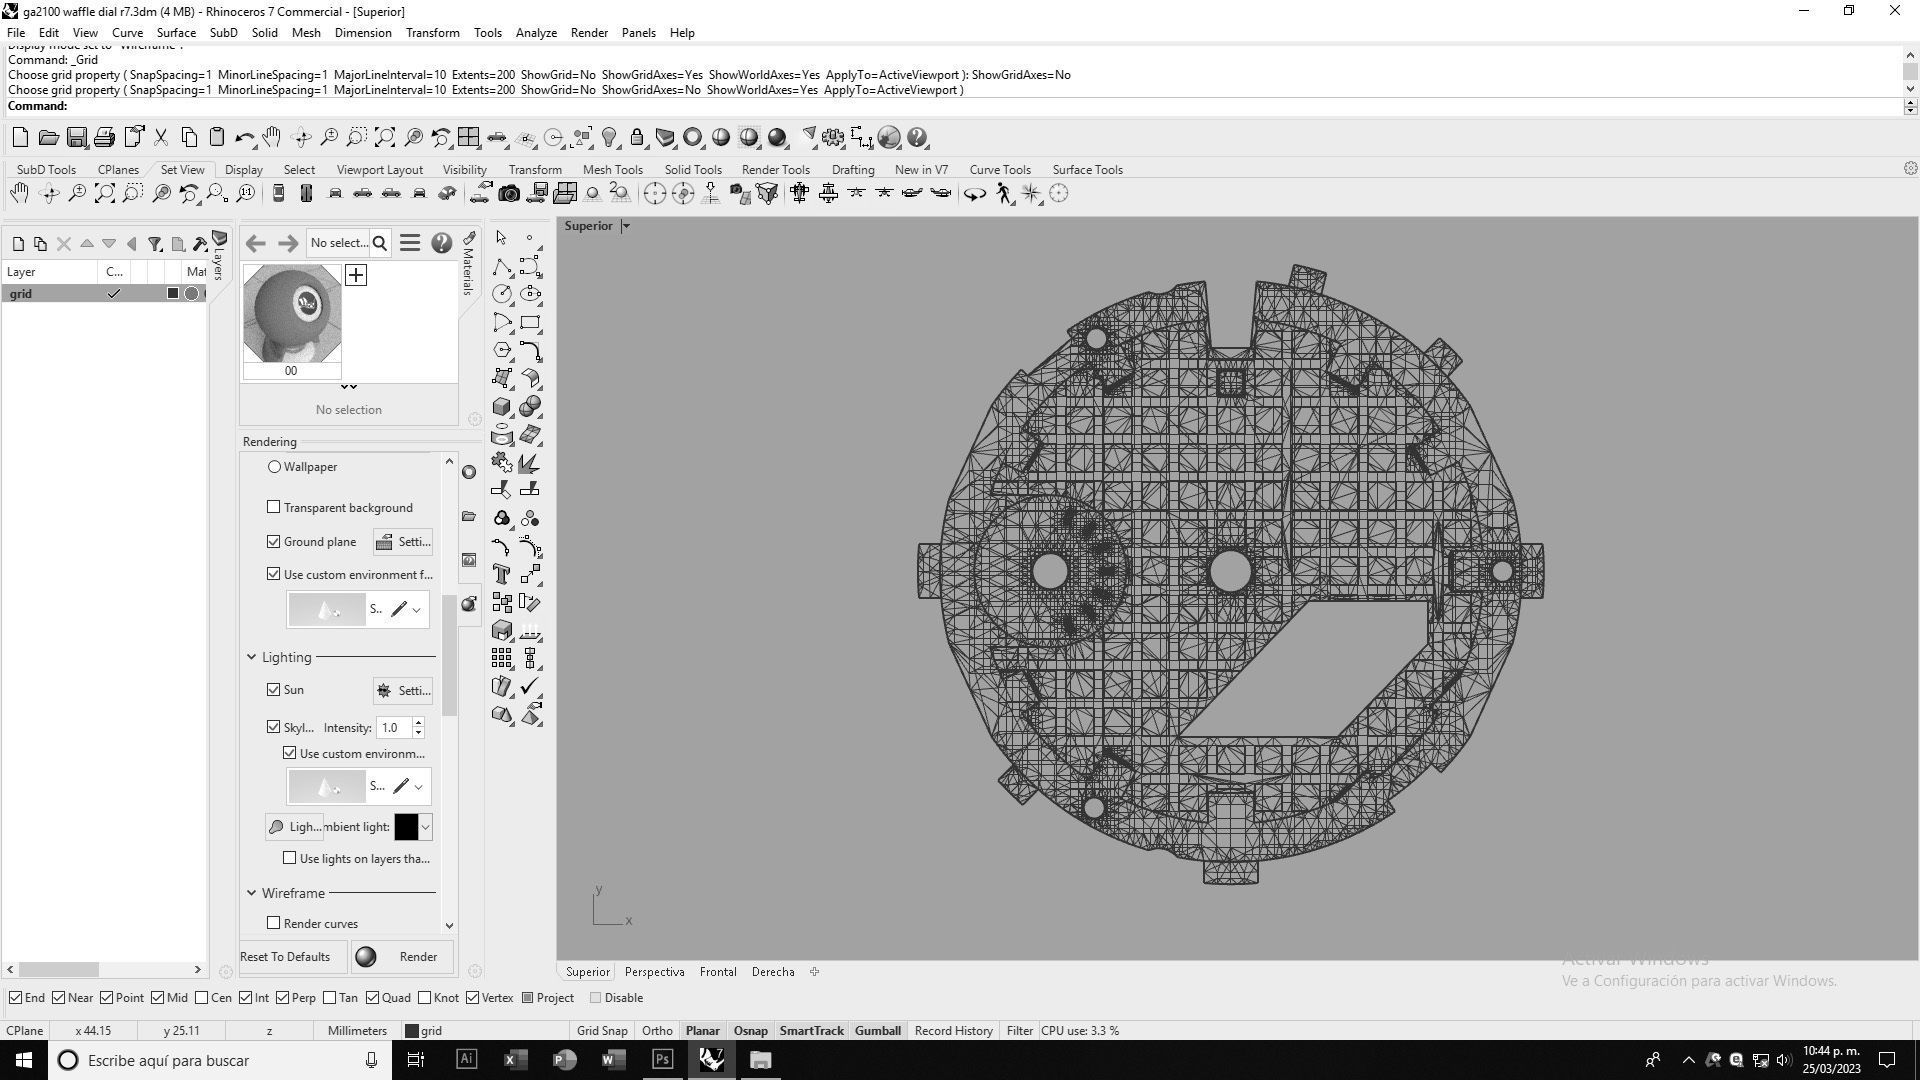Click the ambient light black color swatch
This screenshot has width=1920, height=1080.
click(406, 827)
